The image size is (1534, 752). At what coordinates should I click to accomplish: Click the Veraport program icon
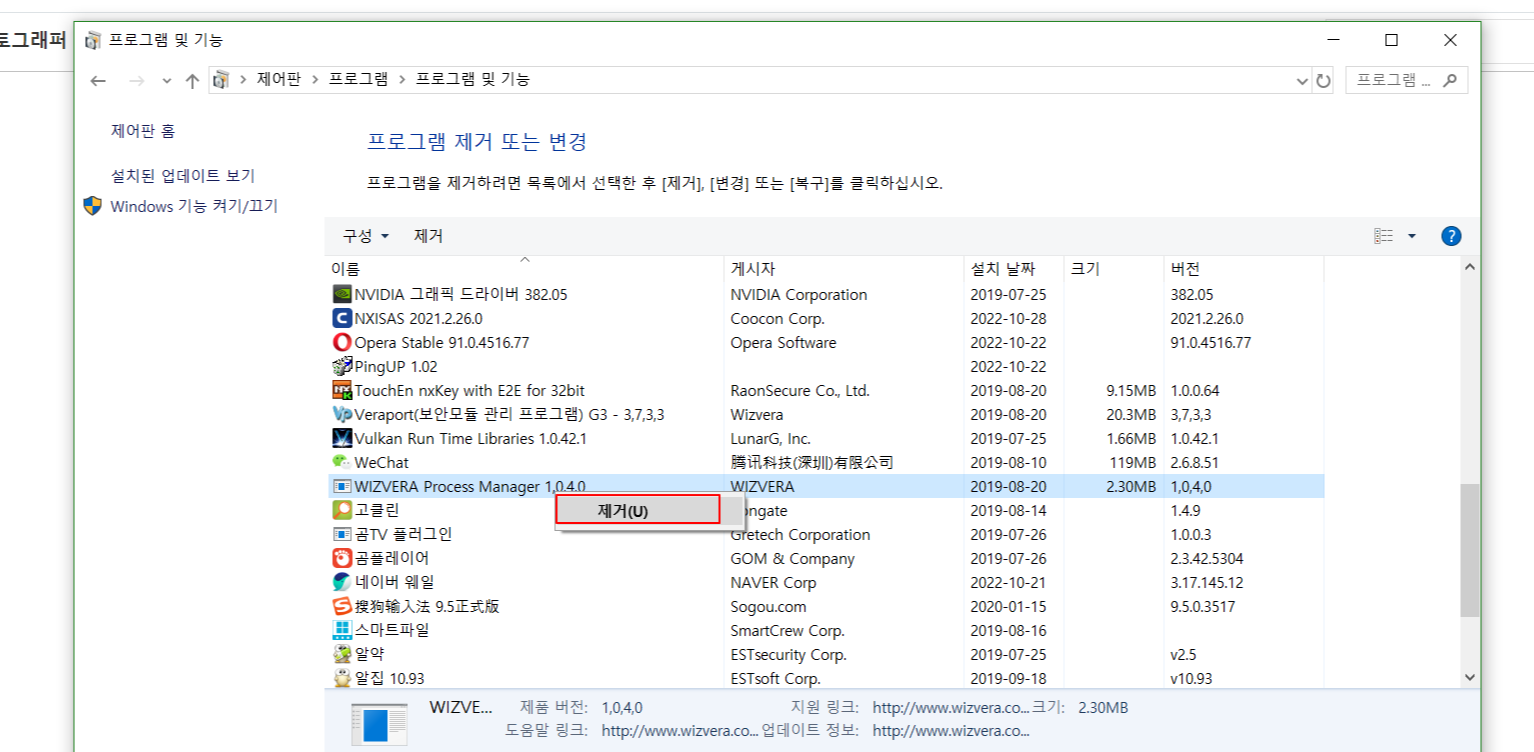(x=342, y=415)
